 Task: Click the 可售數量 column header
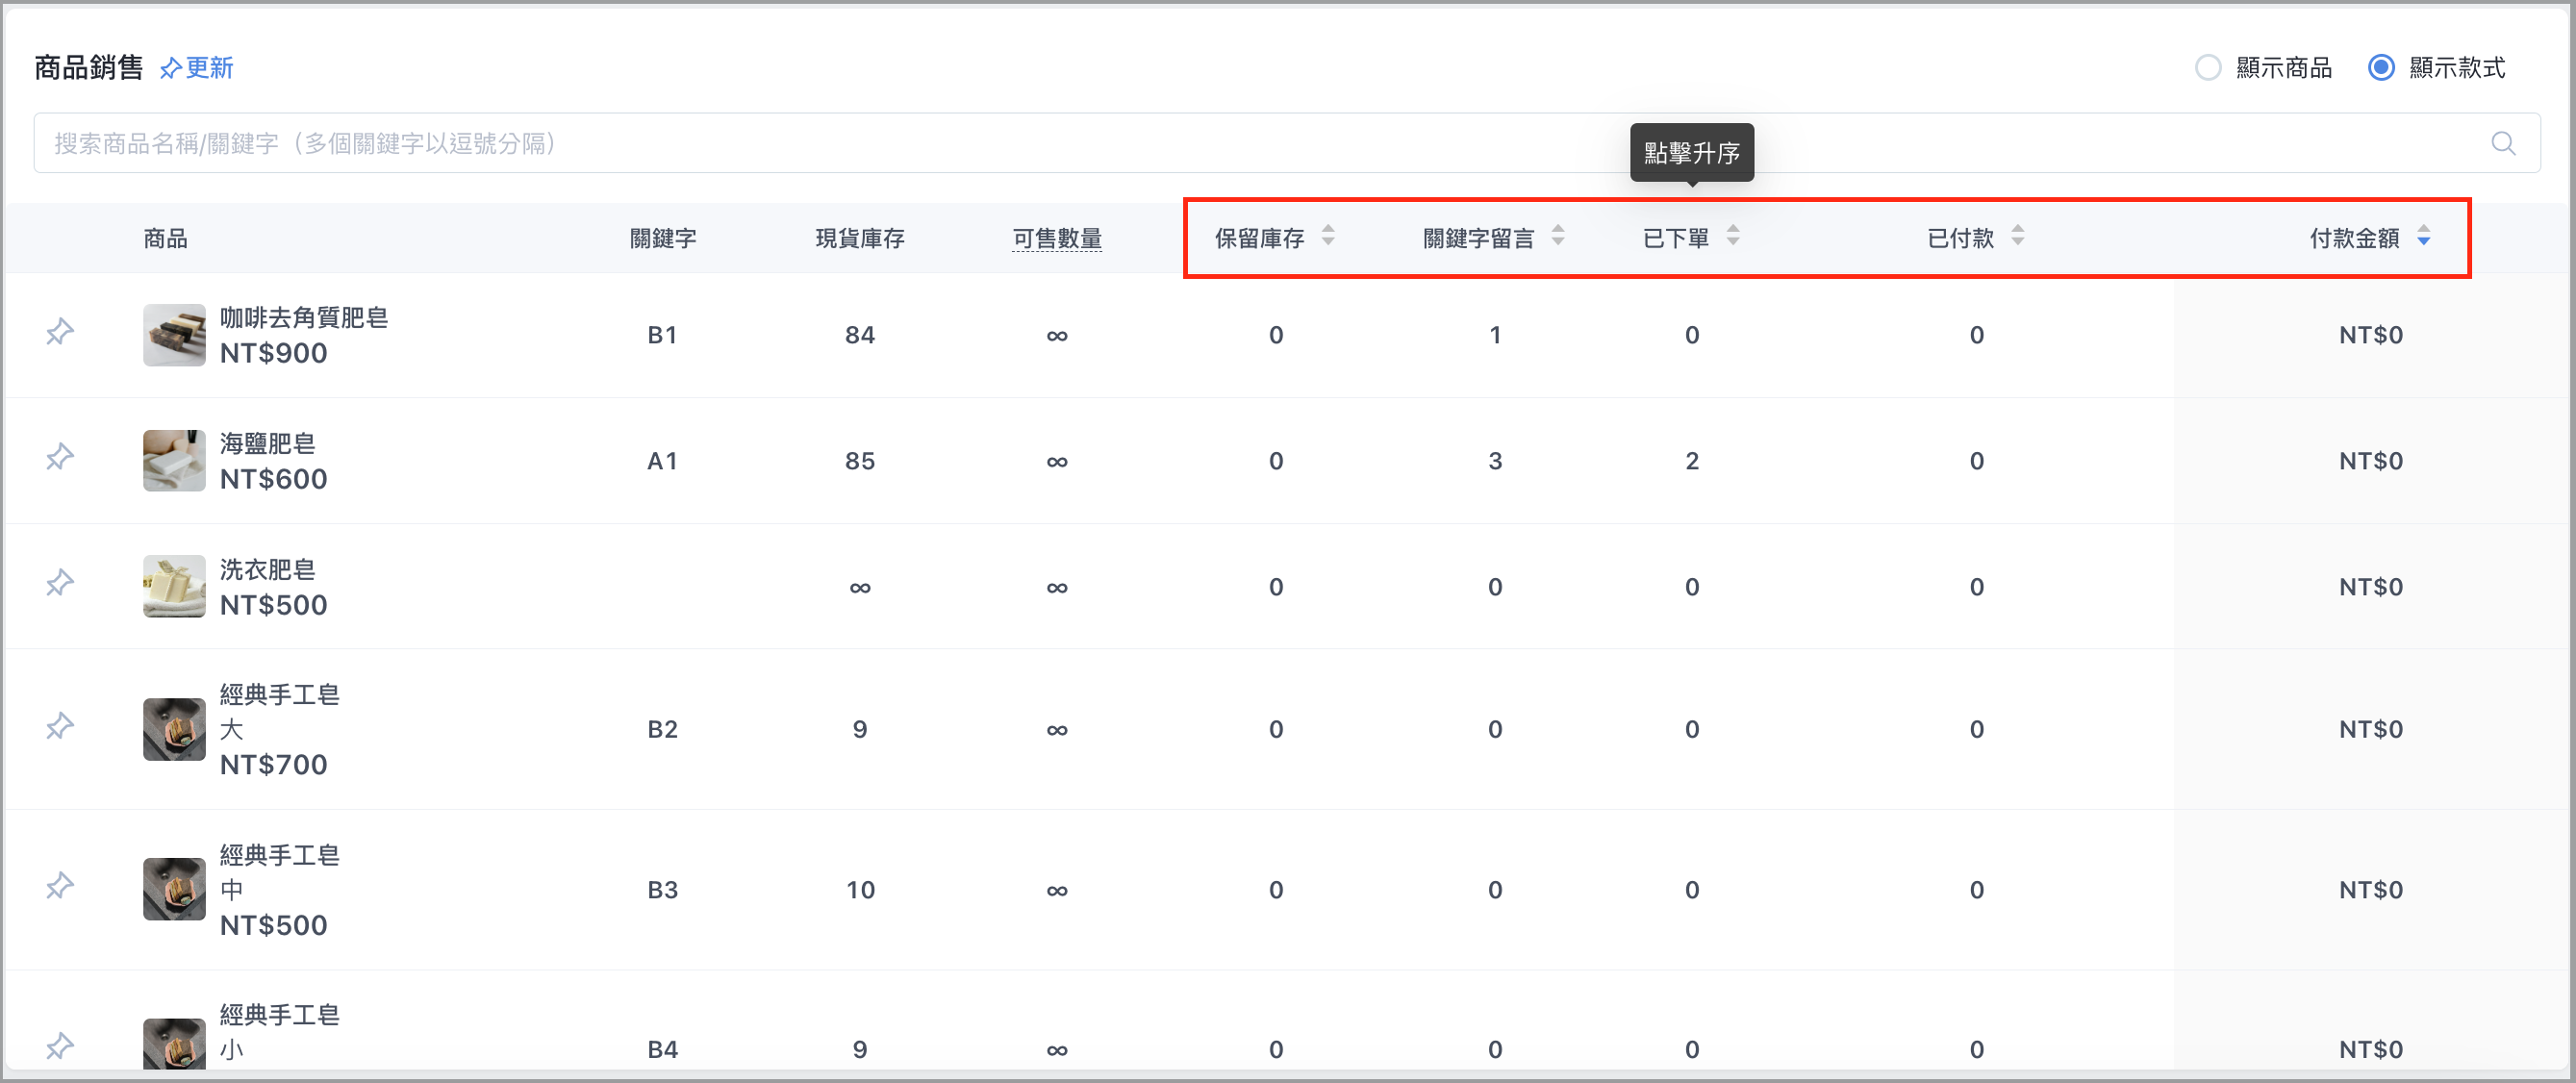point(1057,239)
